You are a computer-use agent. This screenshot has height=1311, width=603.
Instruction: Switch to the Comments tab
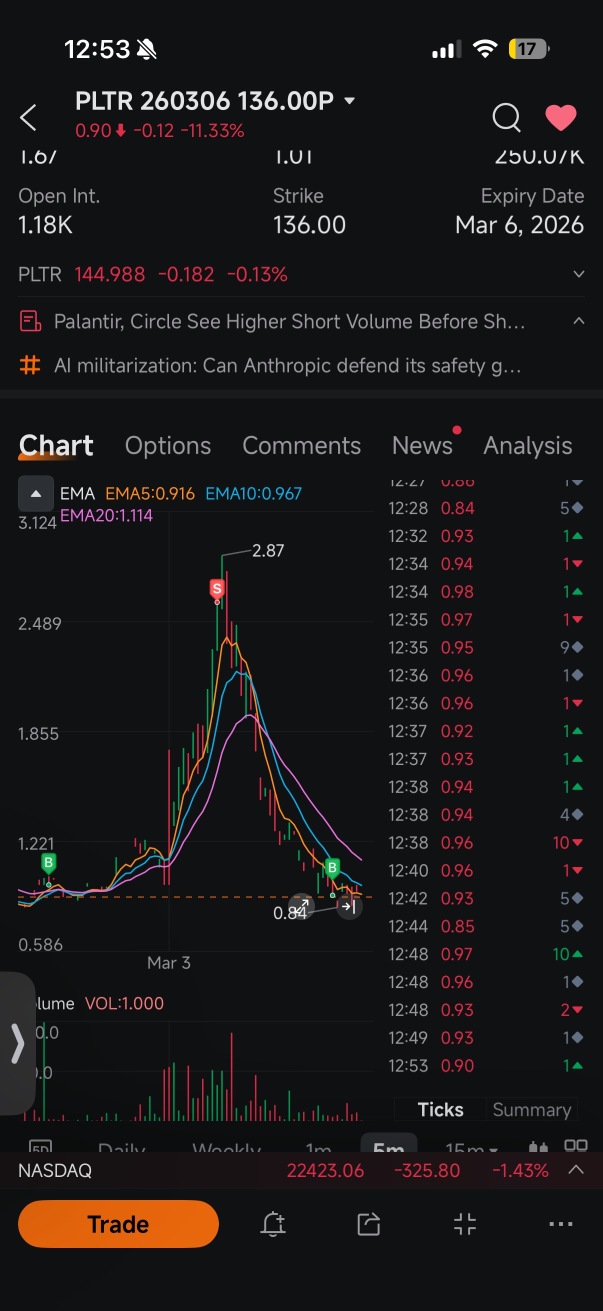click(x=301, y=445)
